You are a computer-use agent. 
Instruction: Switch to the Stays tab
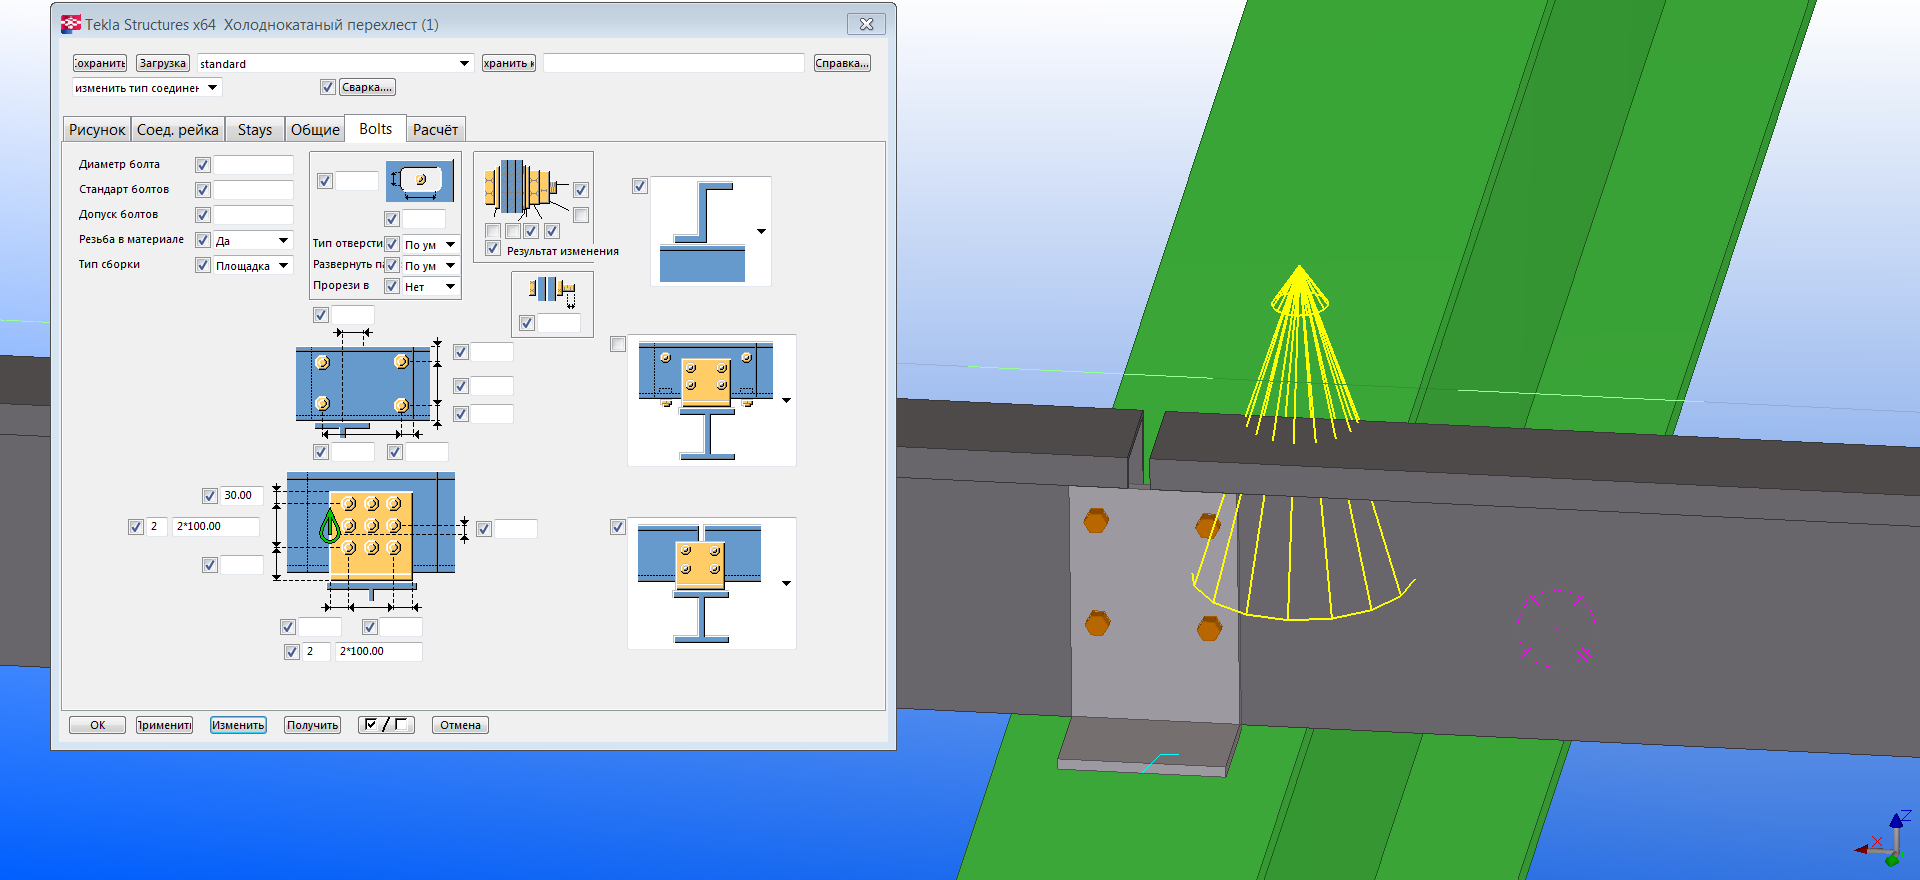255,129
